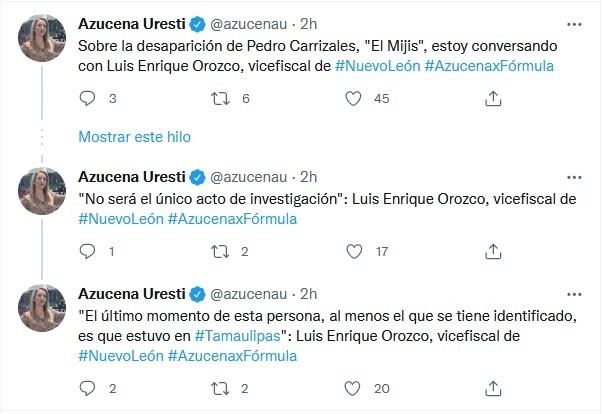The height and width of the screenshot is (414, 603).
Task: Reply to the "único acto de investigación" tweet
Action: pyautogui.click(x=87, y=251)
